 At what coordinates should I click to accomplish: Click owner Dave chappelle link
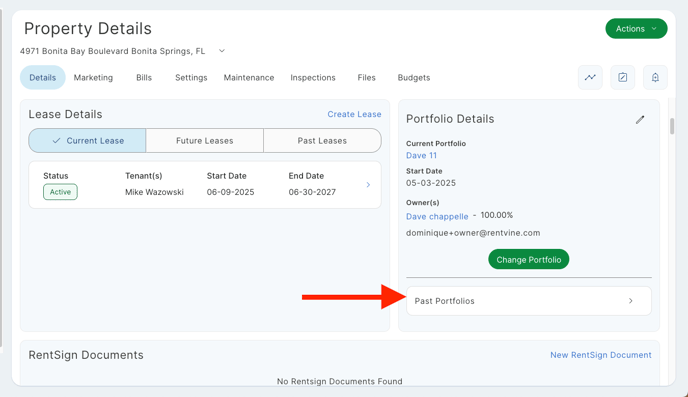tap(437, 216)
